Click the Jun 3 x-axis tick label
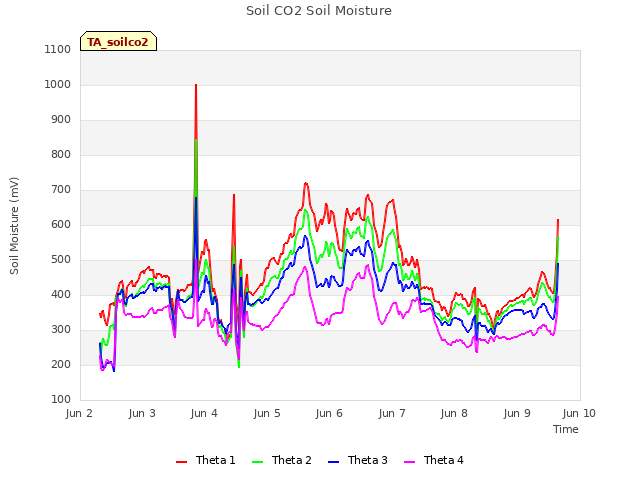This screenshot has height=480, width=640. tap(142, 413)
